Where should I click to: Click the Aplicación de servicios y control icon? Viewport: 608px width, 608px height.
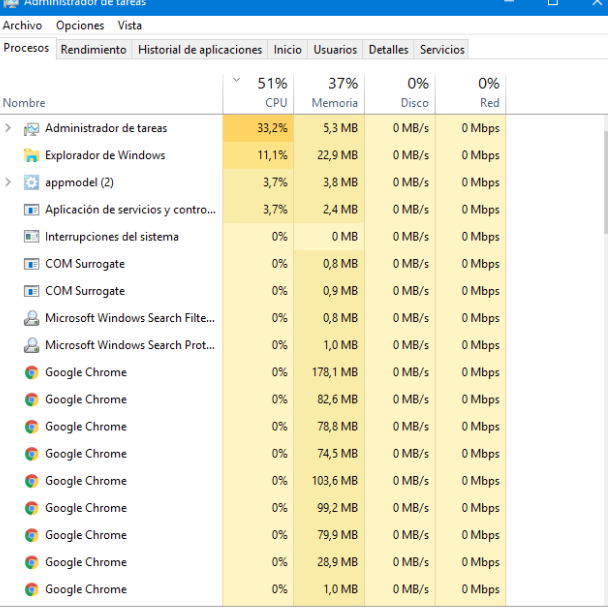coord(31,210)
